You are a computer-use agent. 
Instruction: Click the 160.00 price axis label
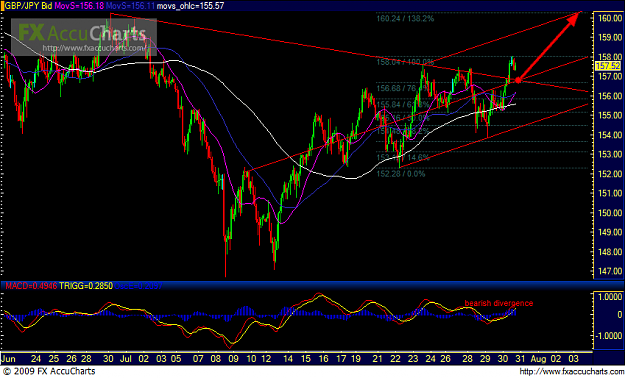610,18
